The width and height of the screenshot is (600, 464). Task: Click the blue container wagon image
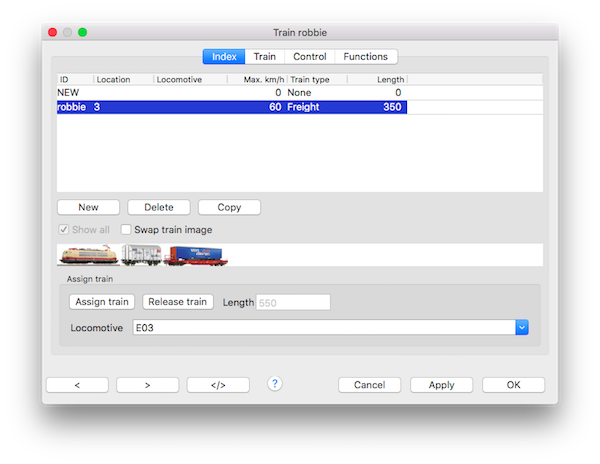tap(196, 257)
